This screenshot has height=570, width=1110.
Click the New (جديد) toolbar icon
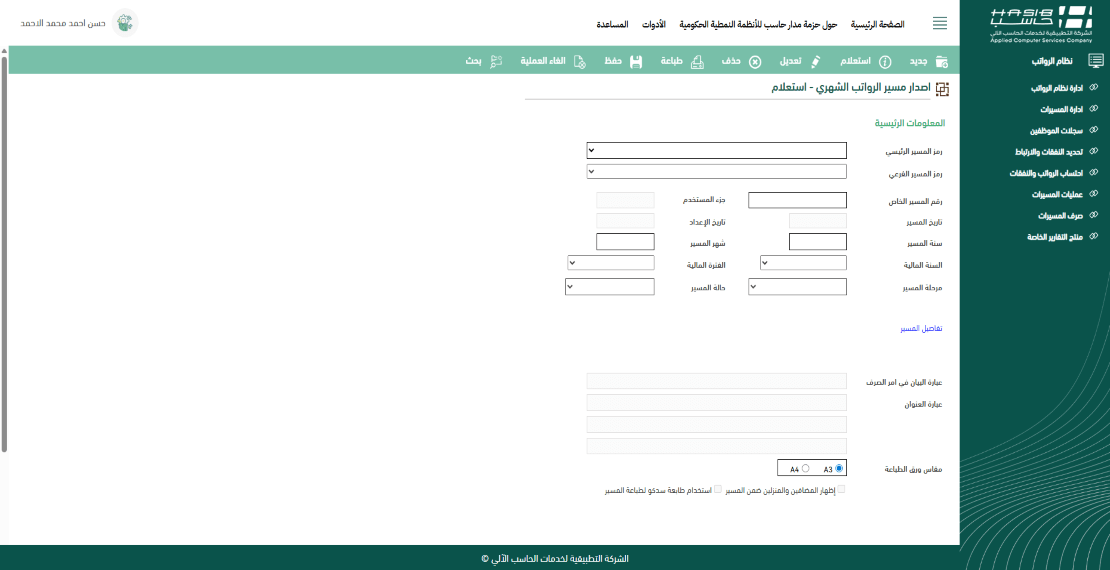940,61
